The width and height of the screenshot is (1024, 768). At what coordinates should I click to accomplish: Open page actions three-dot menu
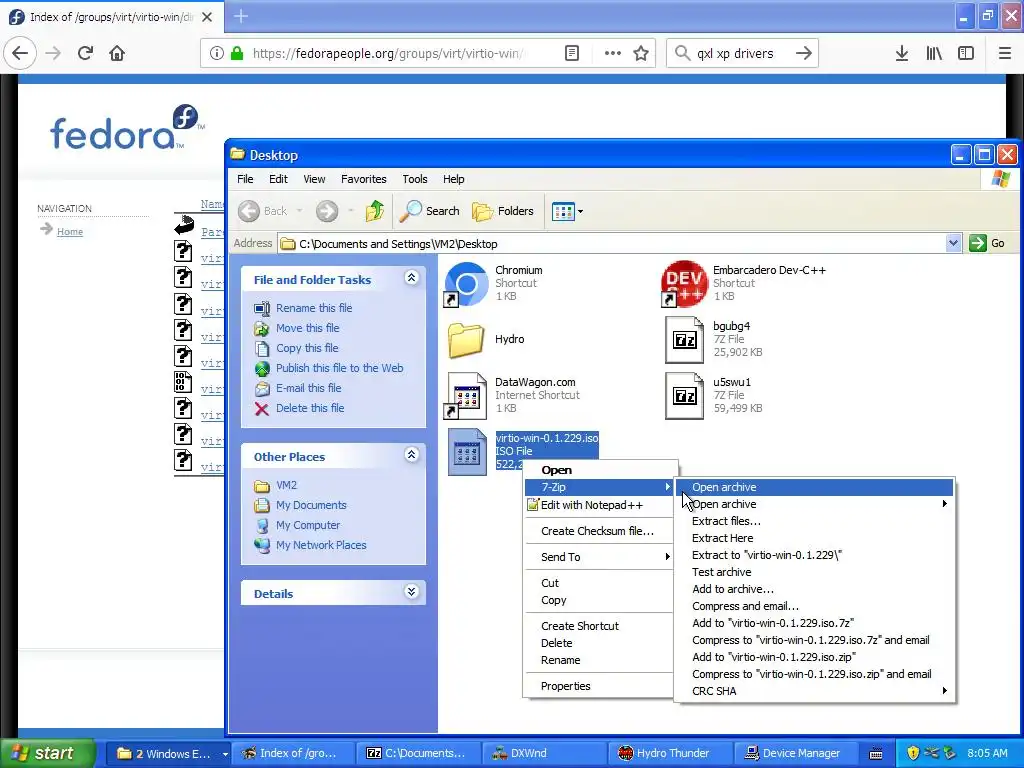coord(612,54)
